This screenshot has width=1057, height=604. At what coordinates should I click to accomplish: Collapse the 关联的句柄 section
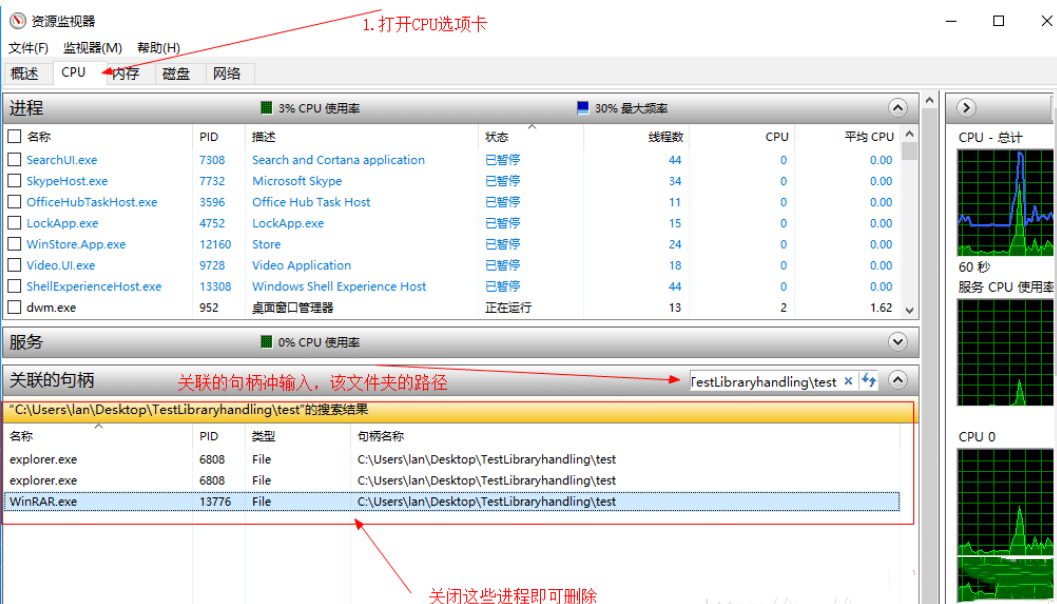click(897, 381)
